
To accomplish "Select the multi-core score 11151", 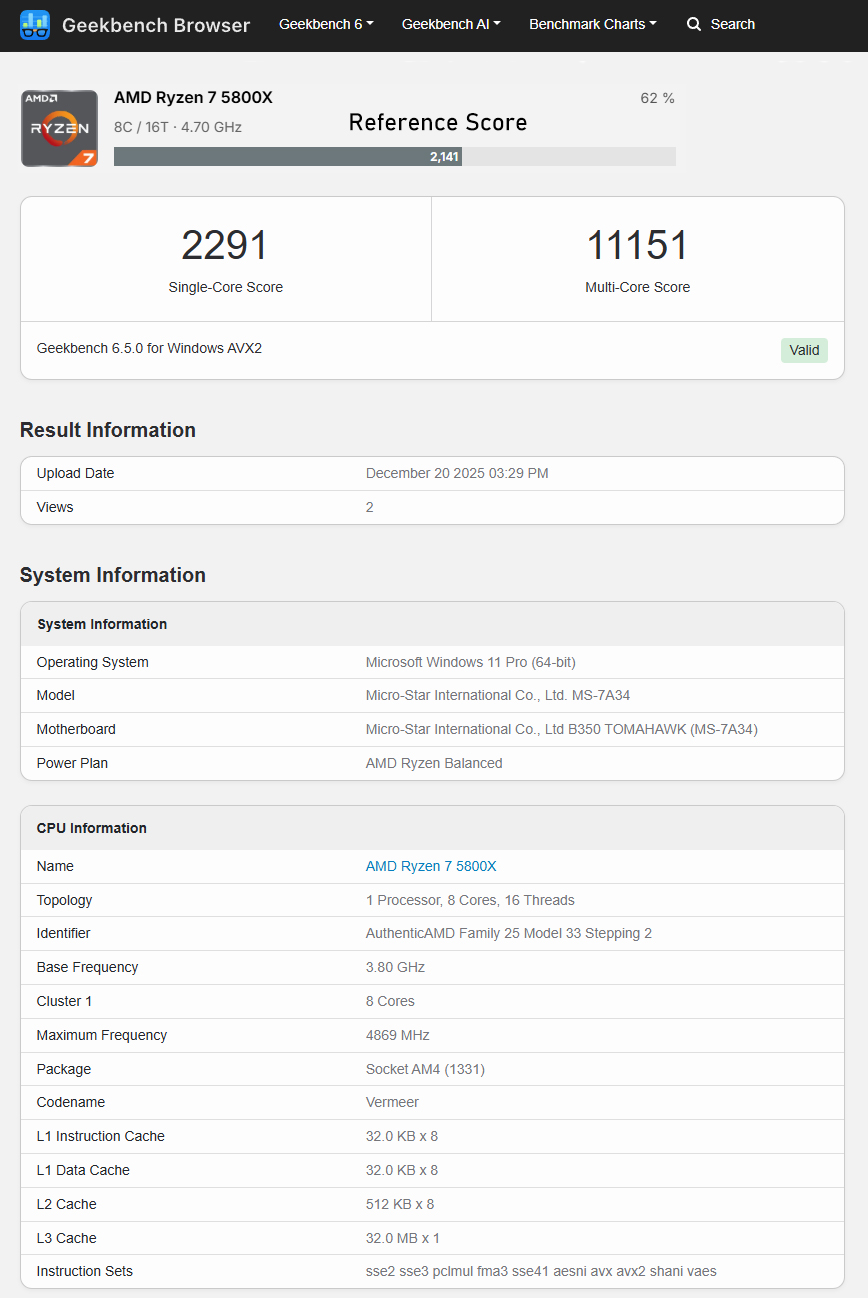I will click(x=637, y=246).
